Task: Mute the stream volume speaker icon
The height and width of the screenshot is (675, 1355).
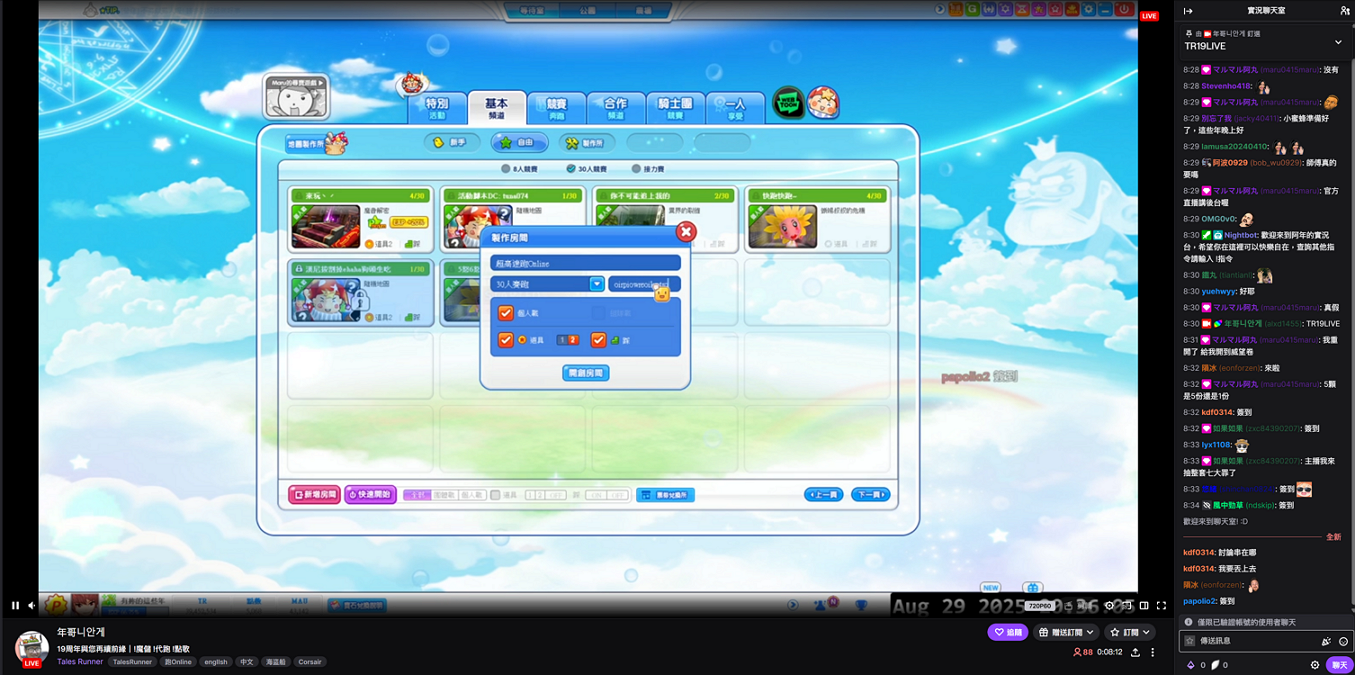Action: 32,605
